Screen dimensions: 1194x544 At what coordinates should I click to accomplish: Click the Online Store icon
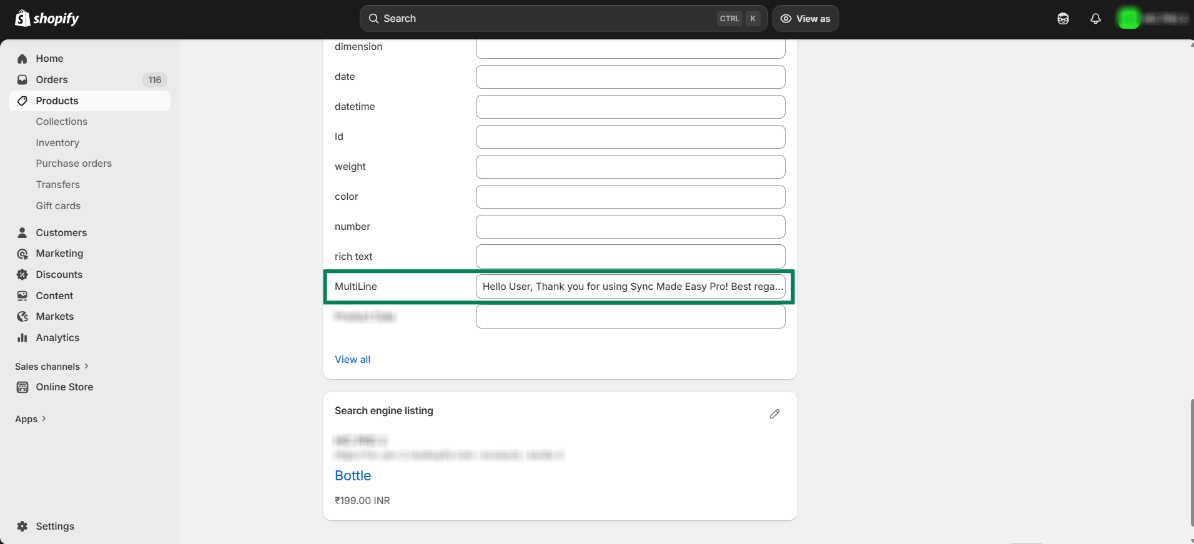point(22,388)
